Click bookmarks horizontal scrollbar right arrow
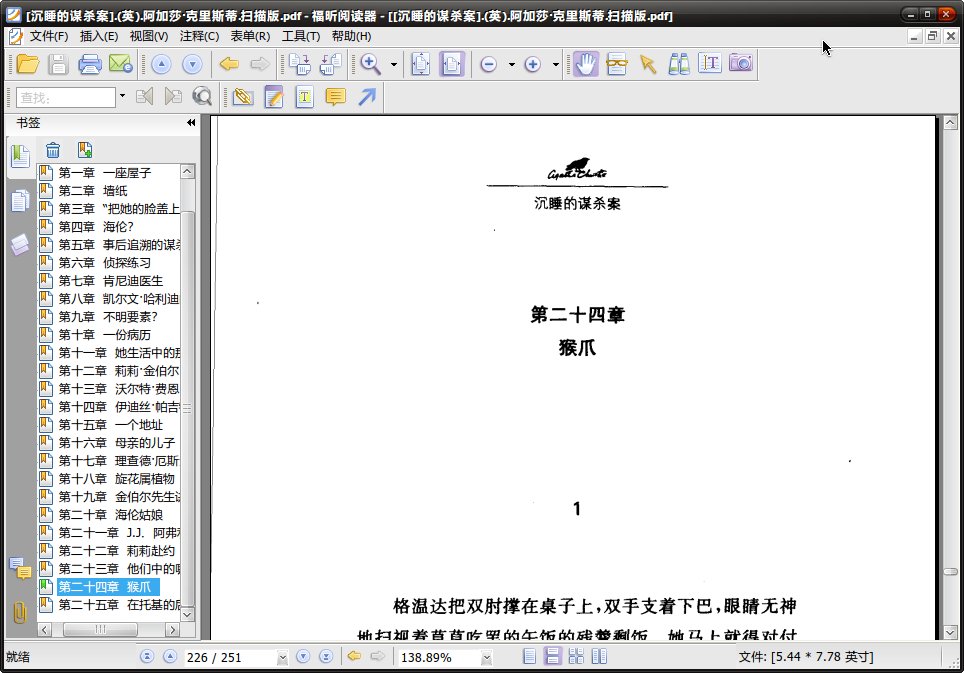 tap(173, 630)
